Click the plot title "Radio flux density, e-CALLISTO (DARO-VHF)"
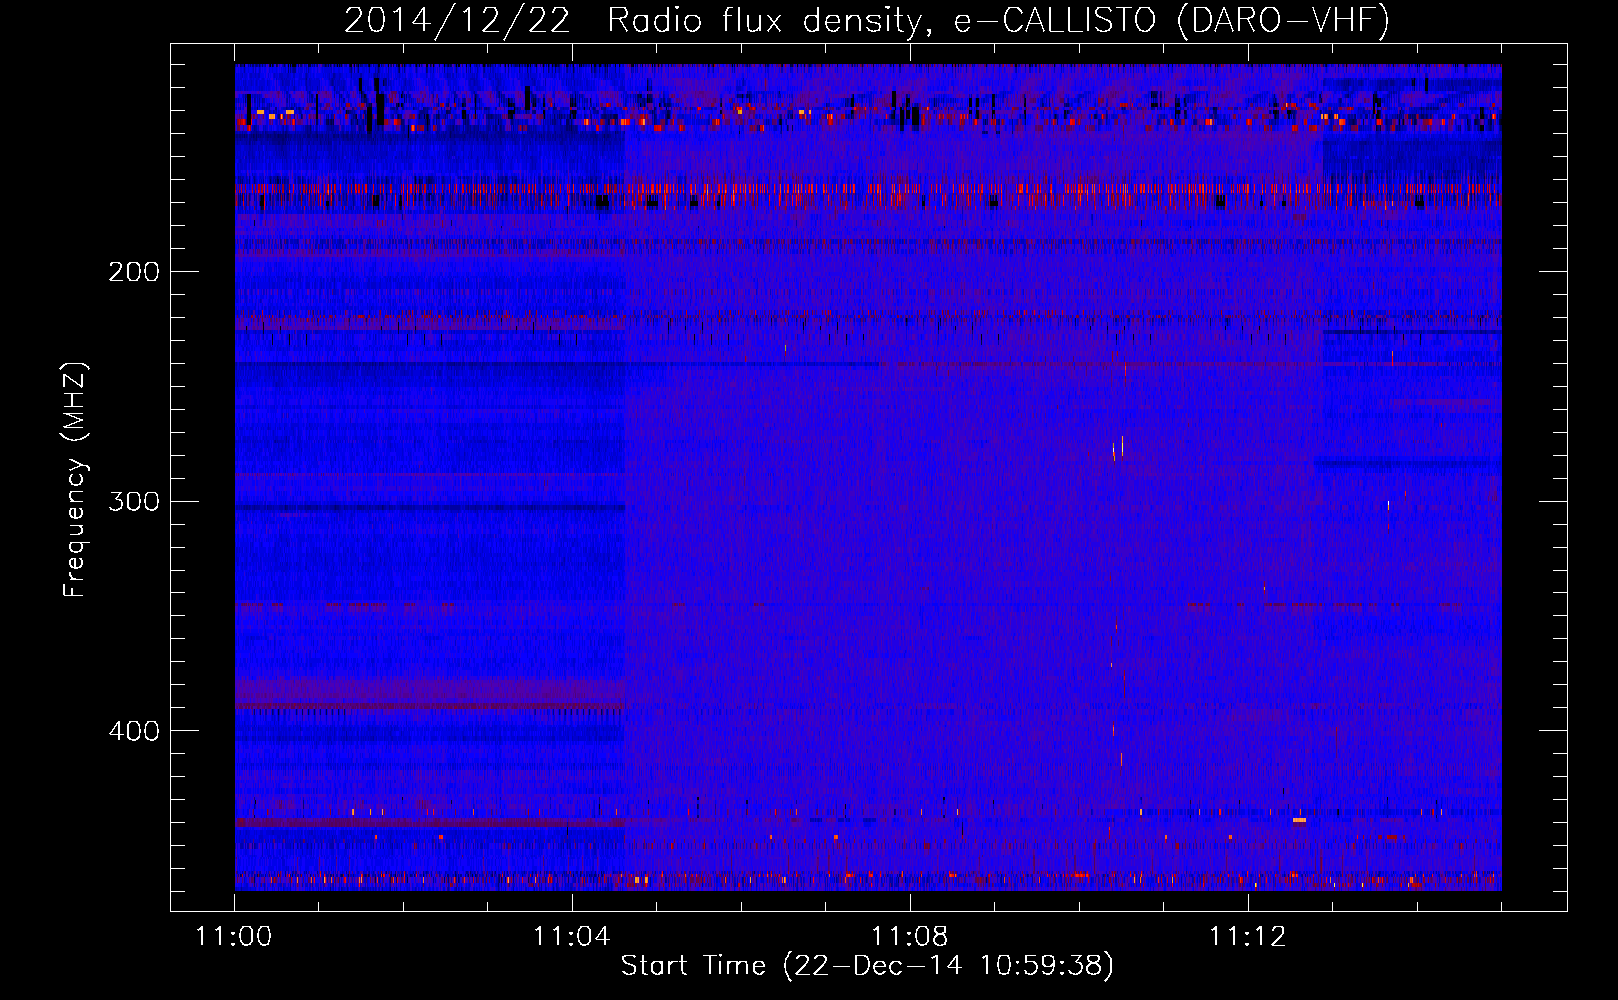This screenshot has height=1000, width=1618. coord(998,20)
